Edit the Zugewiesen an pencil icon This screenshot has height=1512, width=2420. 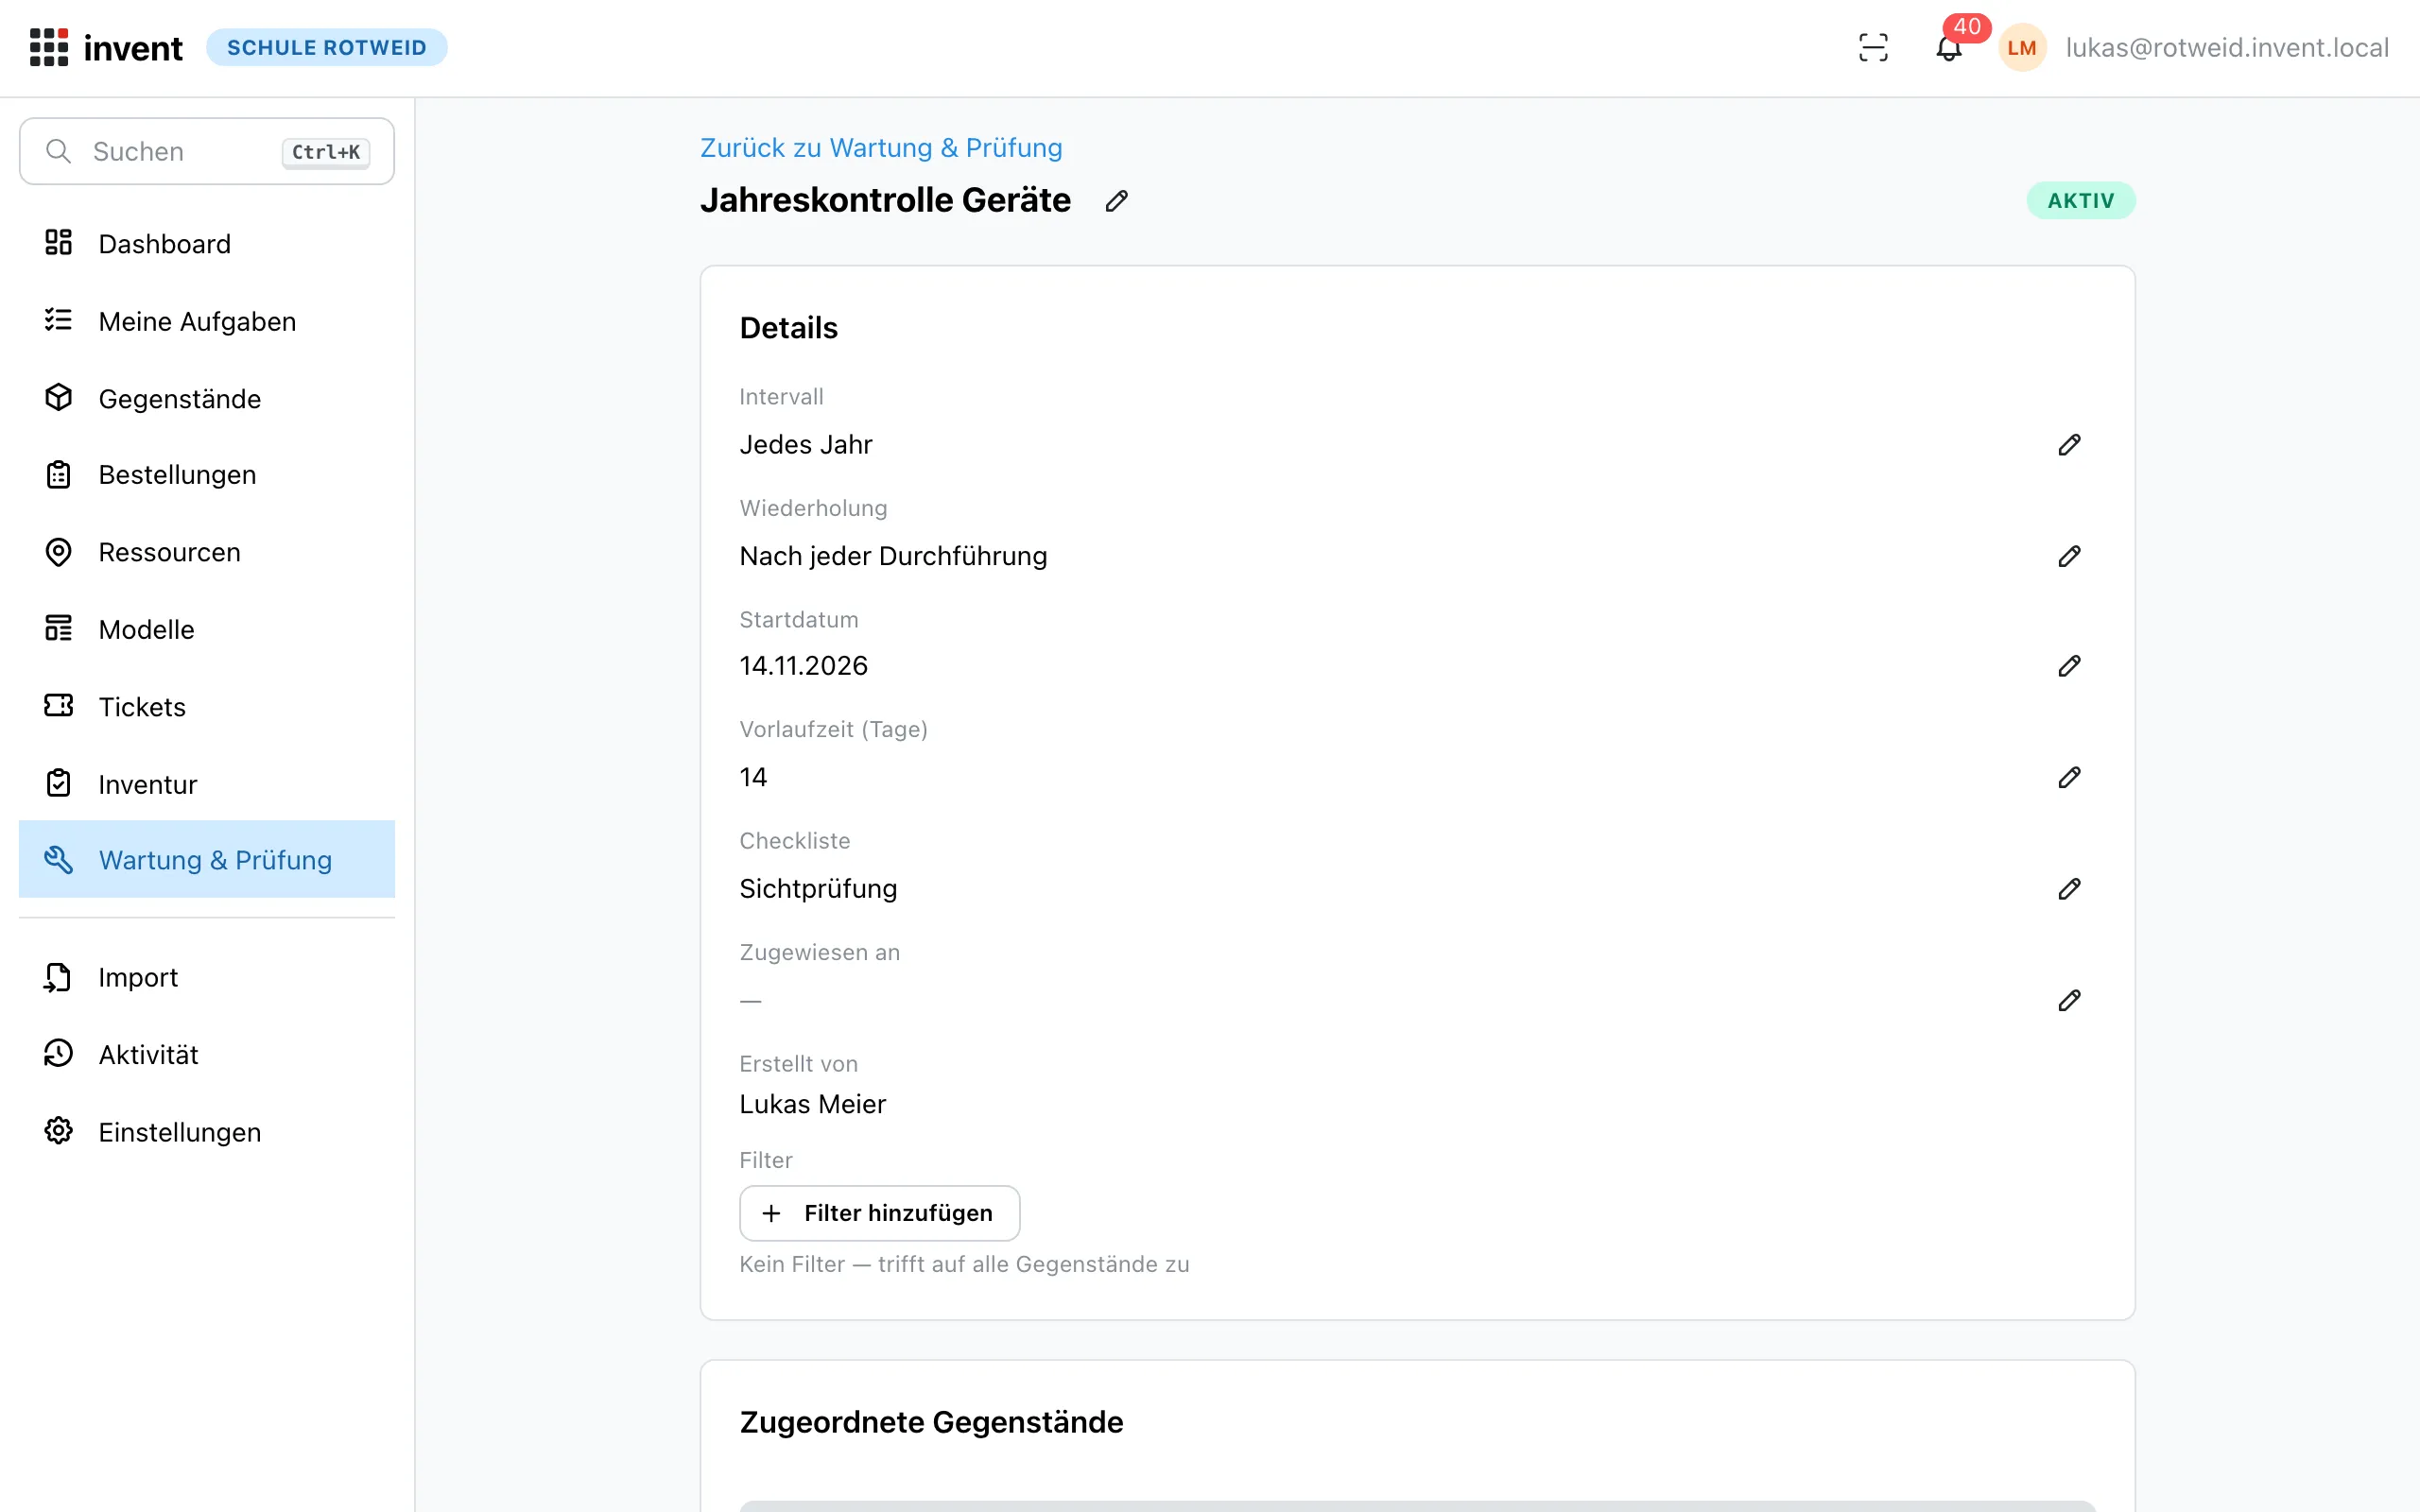[x=2069, y=1000]
